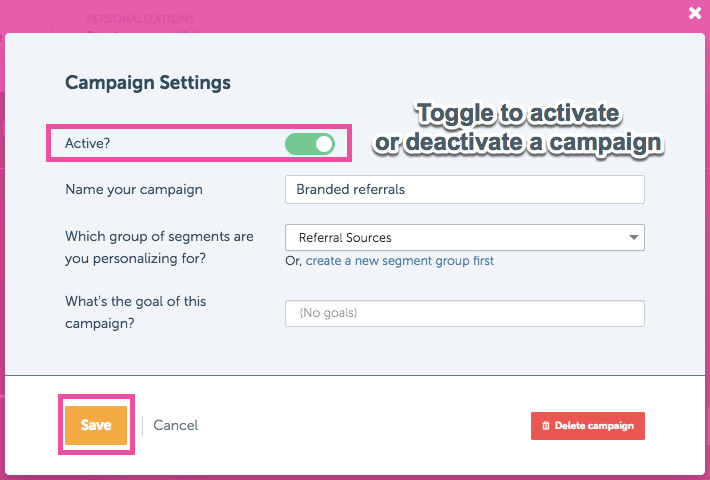
Task: Click the Active? label text
Action: click(x=87, y=144)
